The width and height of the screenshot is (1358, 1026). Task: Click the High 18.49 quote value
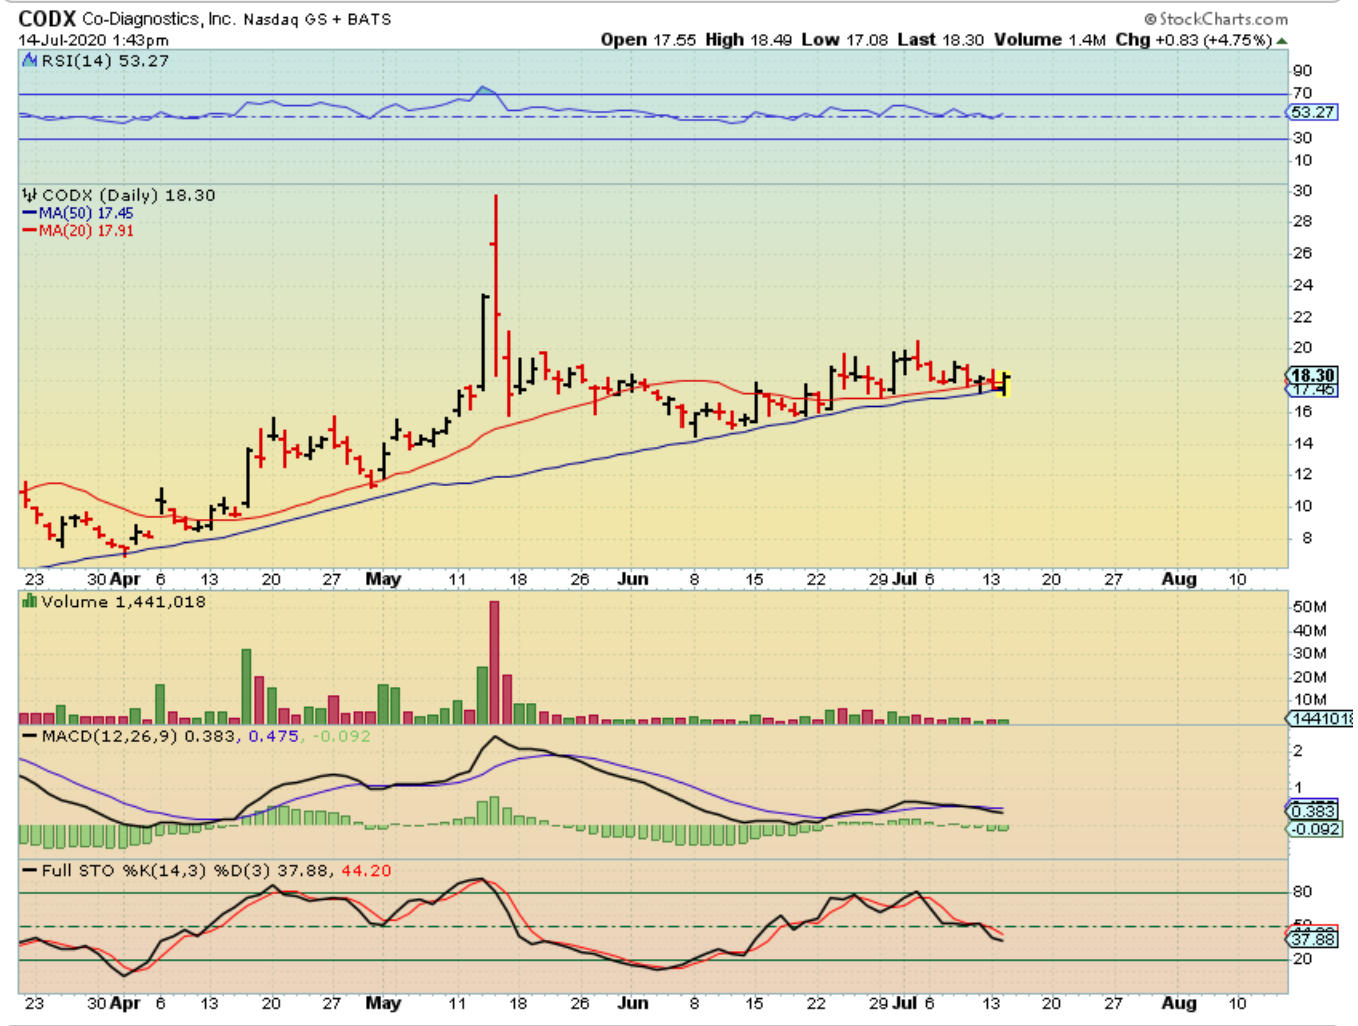coord(748,40)
